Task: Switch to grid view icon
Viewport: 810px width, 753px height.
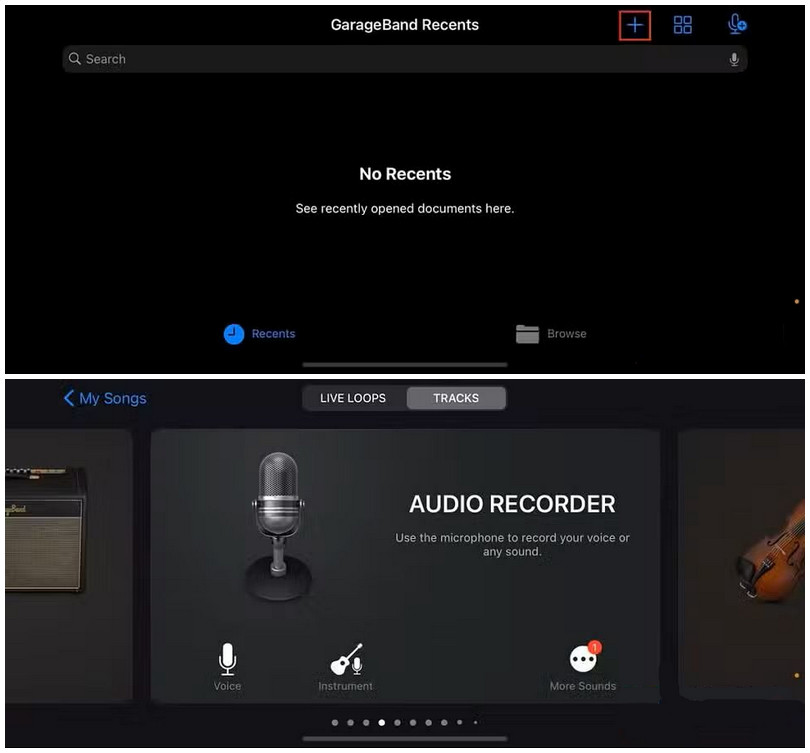Action: (x=682, y=25)
